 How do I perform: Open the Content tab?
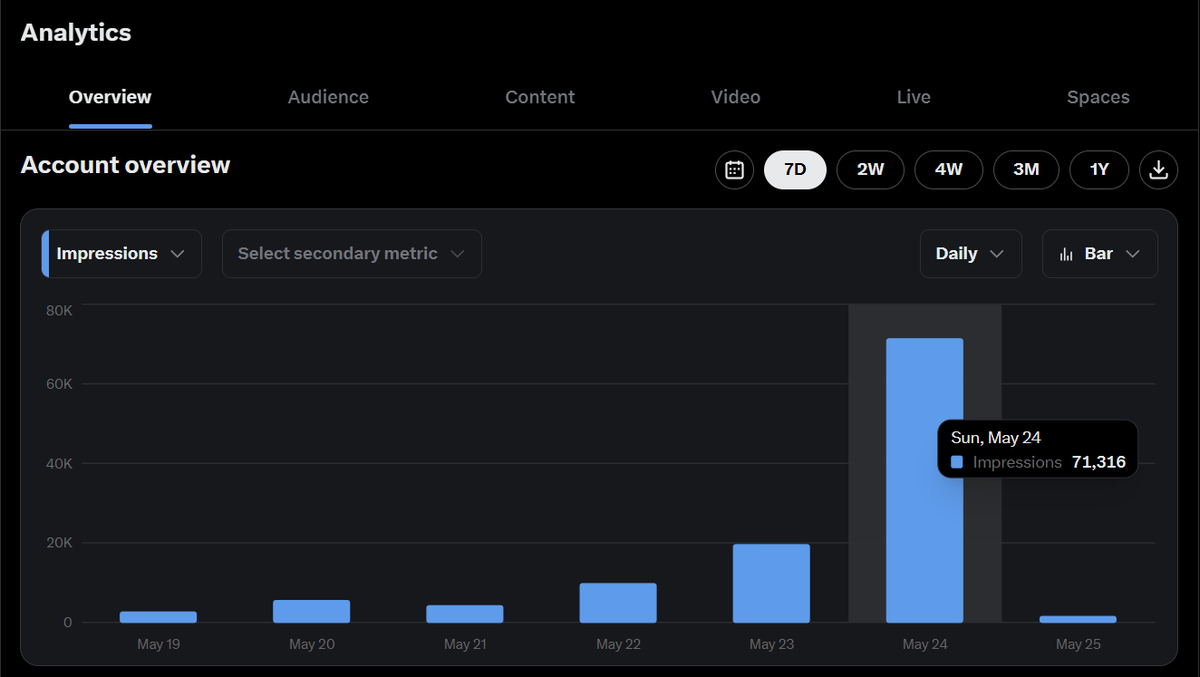pos(540,97)
